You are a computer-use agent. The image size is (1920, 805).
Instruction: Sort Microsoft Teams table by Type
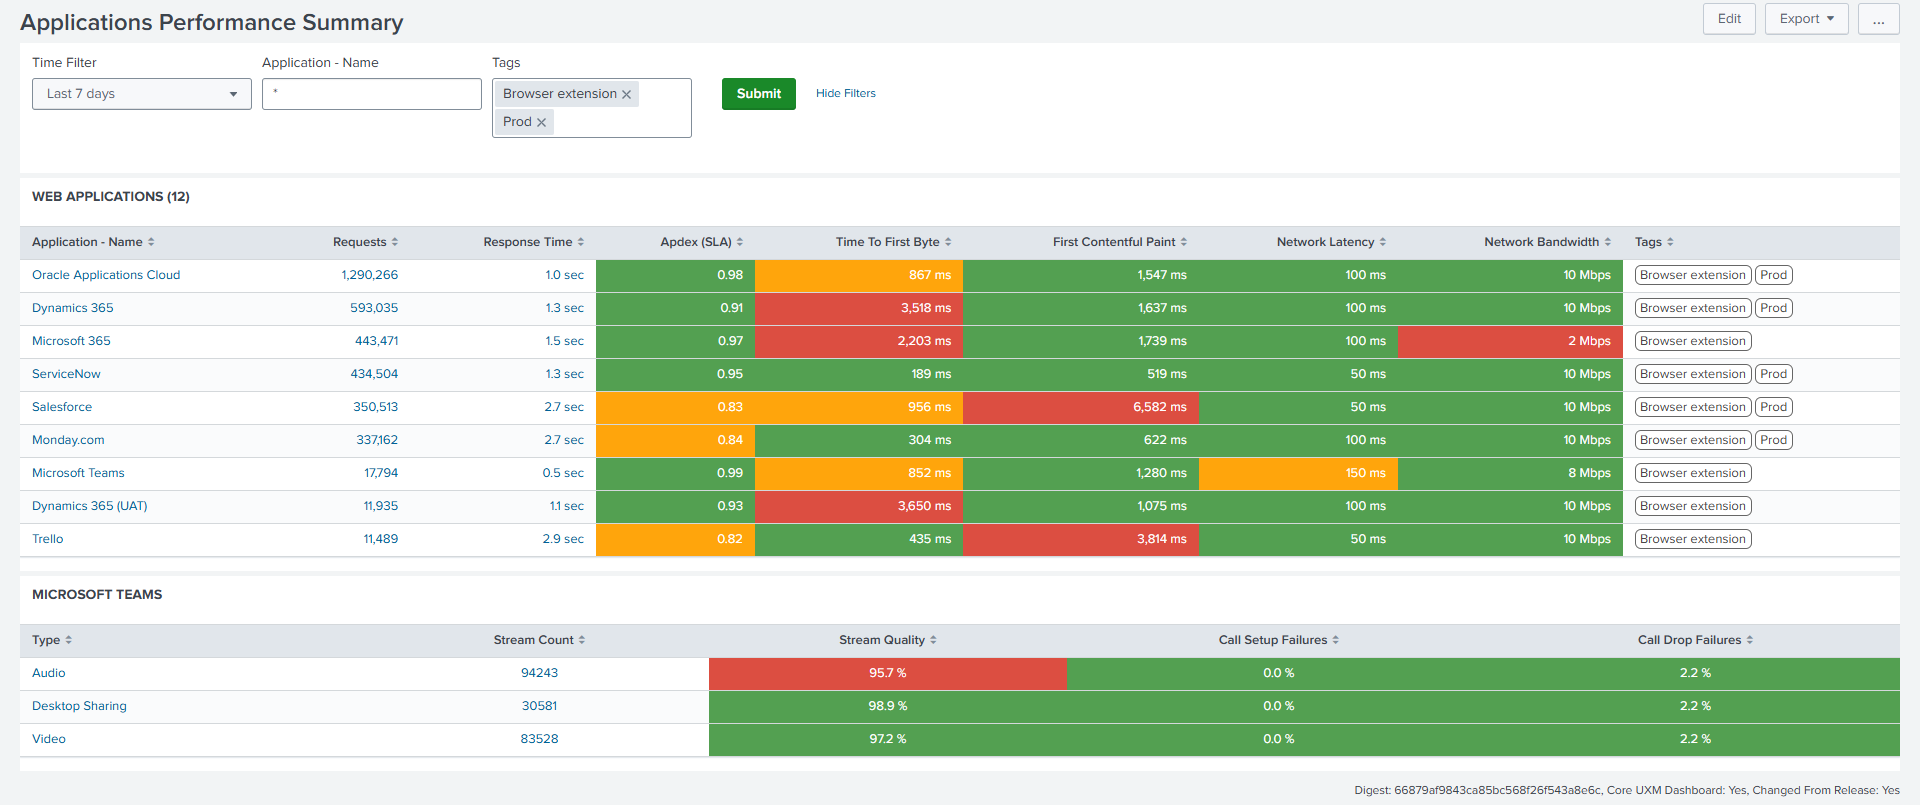[52, 640]
